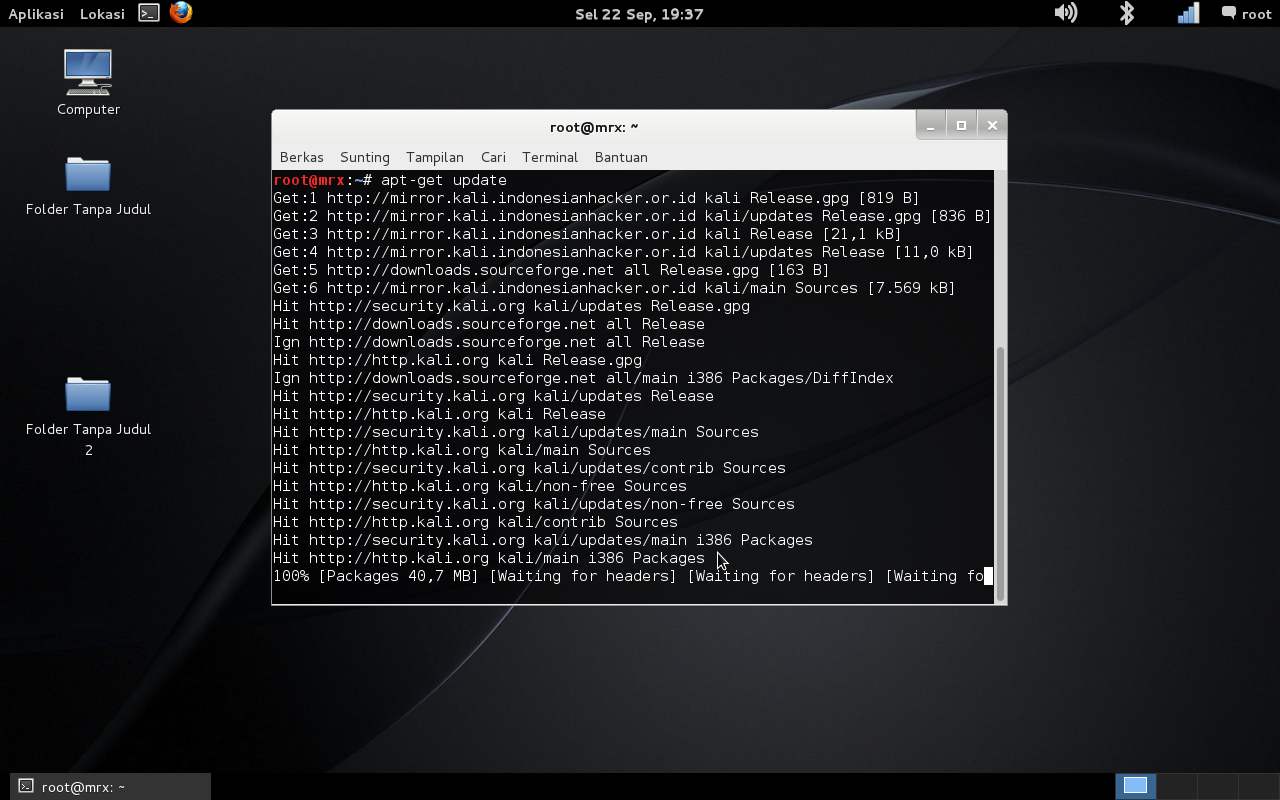Click 'Hit http.kali.org kali Release.gpg' line
The image size is (1280, 800).
click(x=457, y=360)
